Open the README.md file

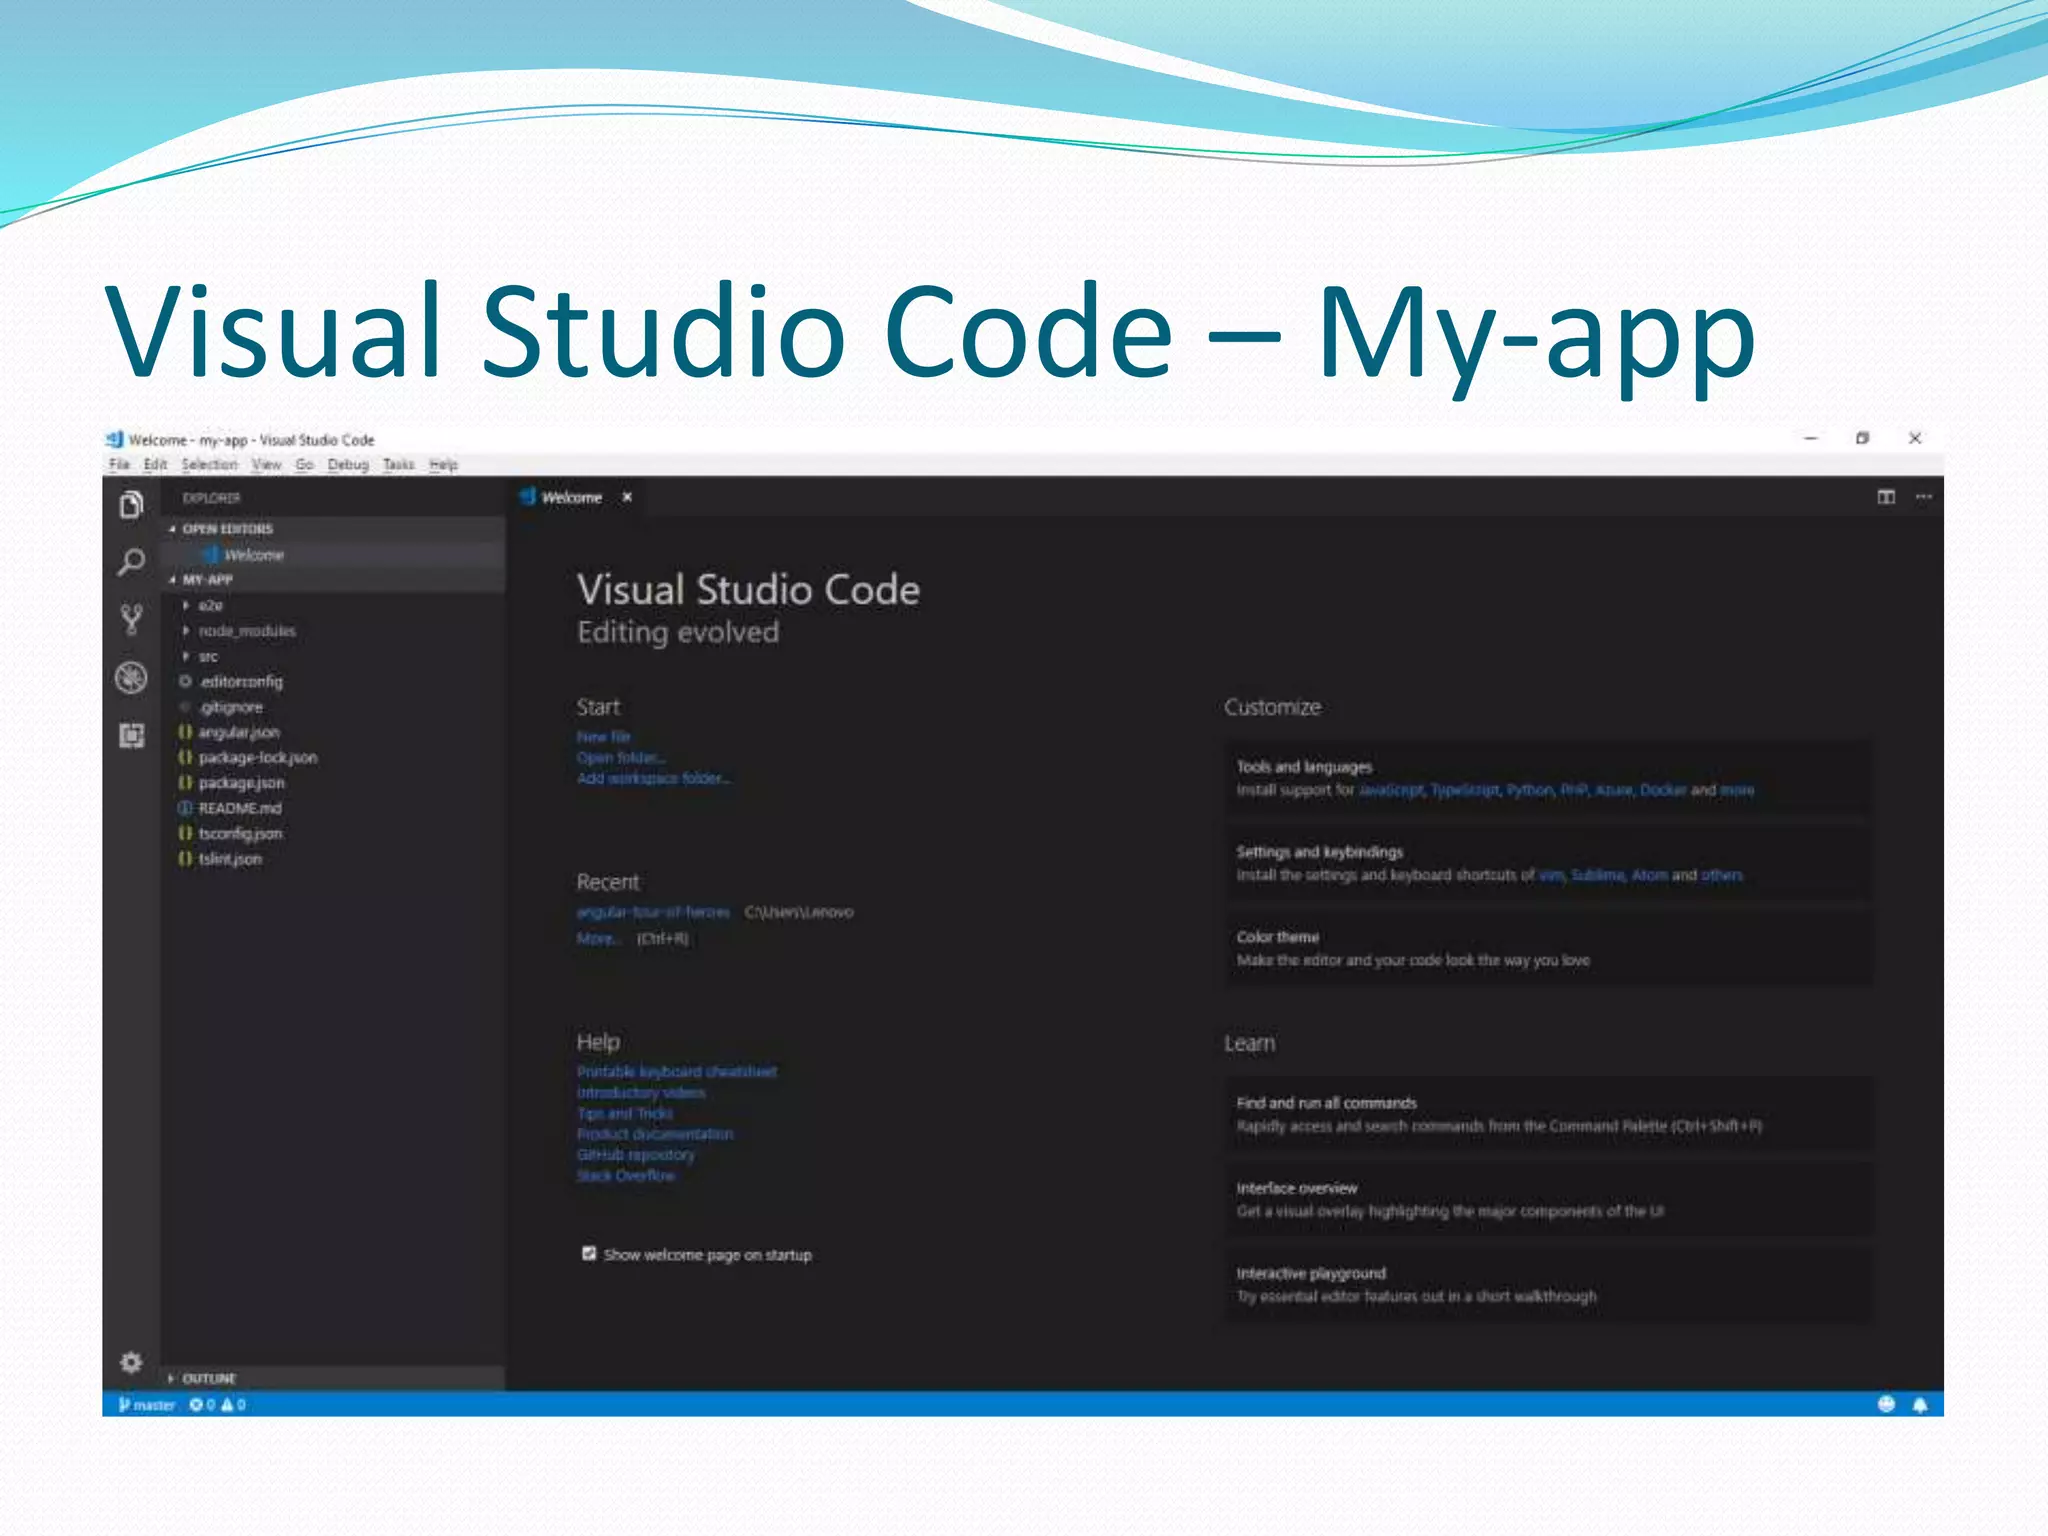(334, 808)
